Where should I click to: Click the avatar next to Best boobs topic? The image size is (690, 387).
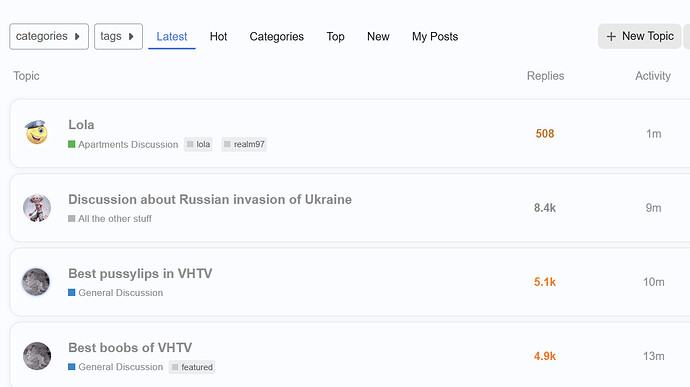[37, 356]
